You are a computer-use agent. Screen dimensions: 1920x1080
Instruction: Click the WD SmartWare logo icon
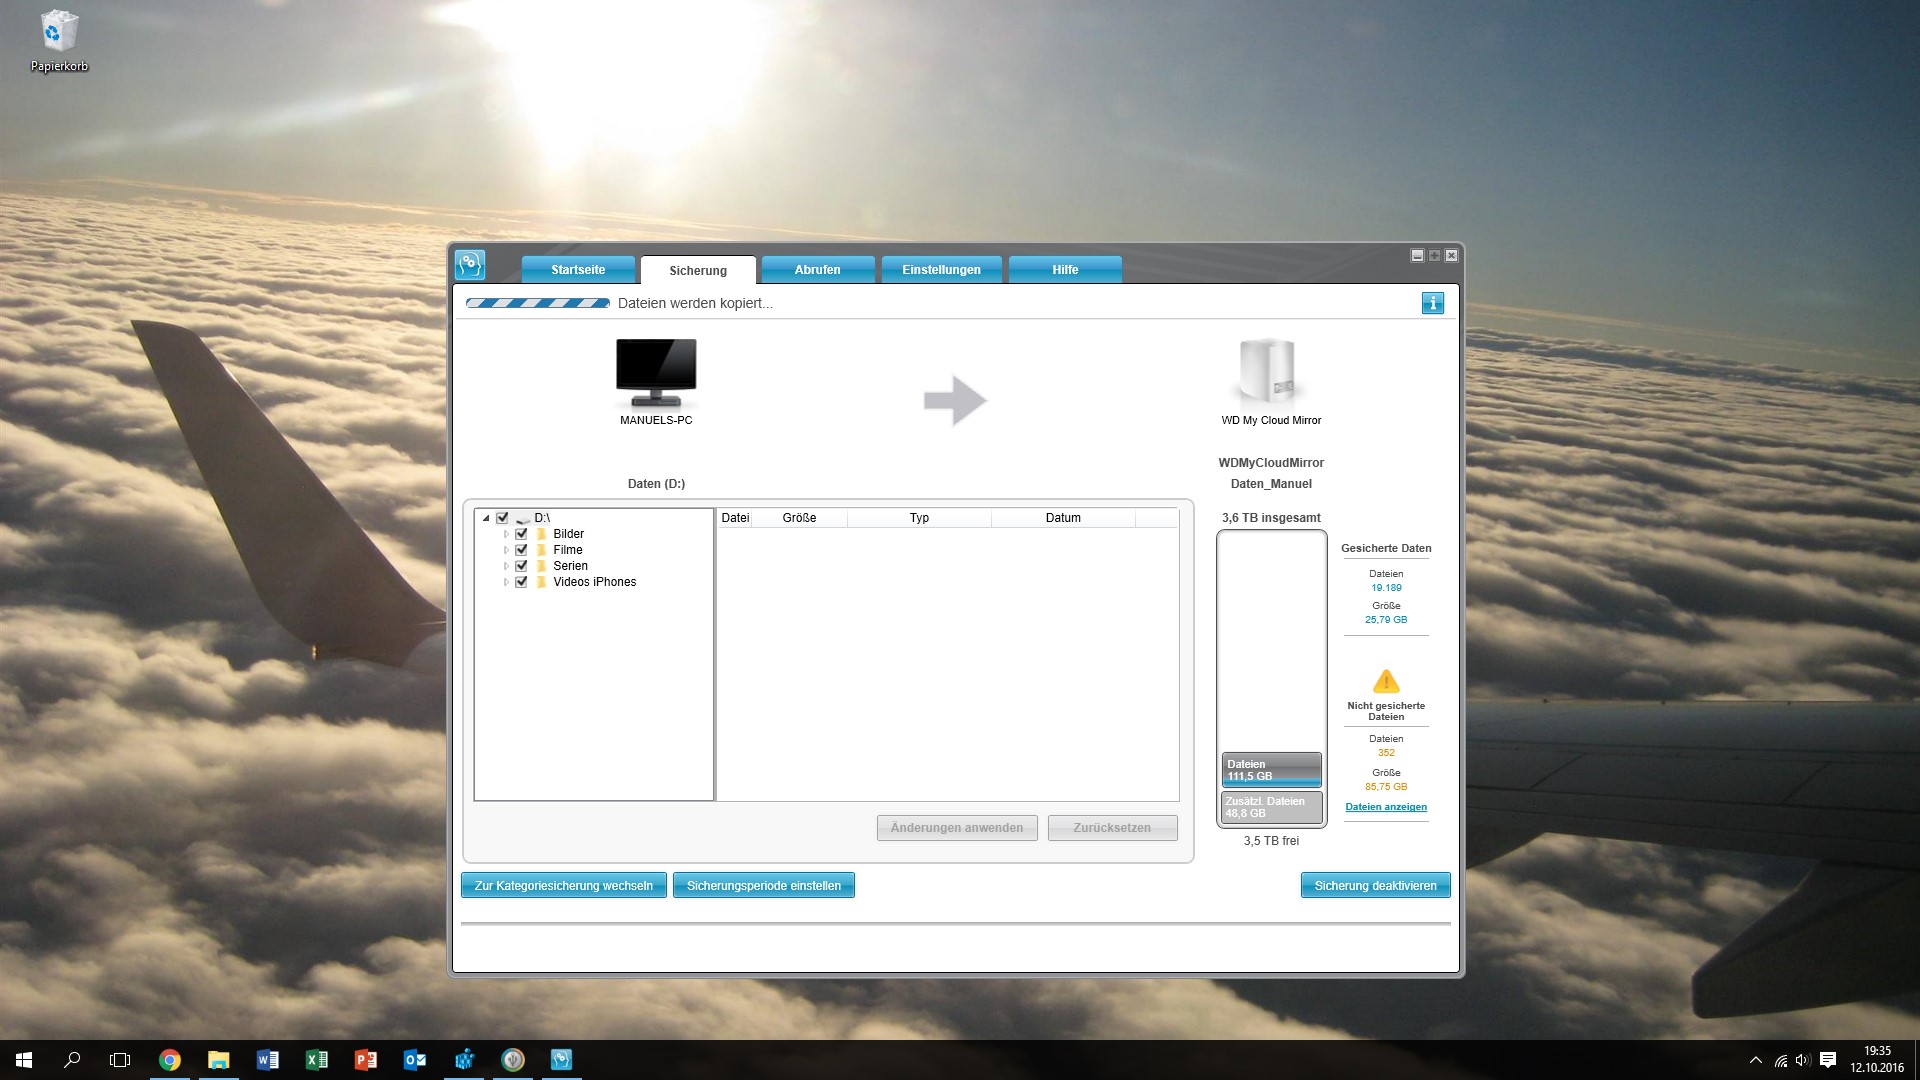click(469, 265)
